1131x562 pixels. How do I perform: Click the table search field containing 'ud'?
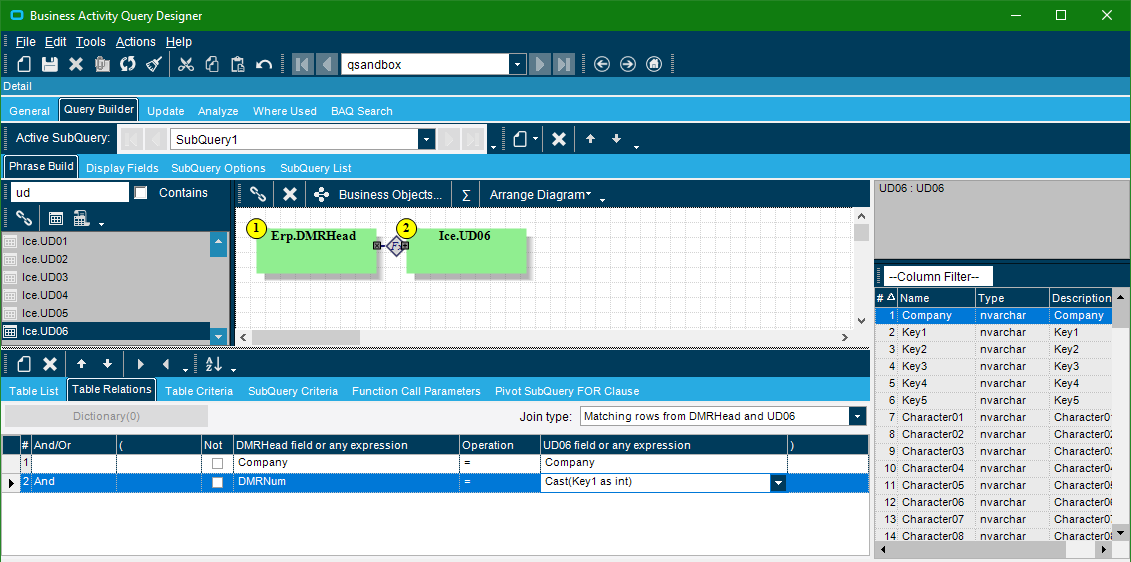point(70,193)
